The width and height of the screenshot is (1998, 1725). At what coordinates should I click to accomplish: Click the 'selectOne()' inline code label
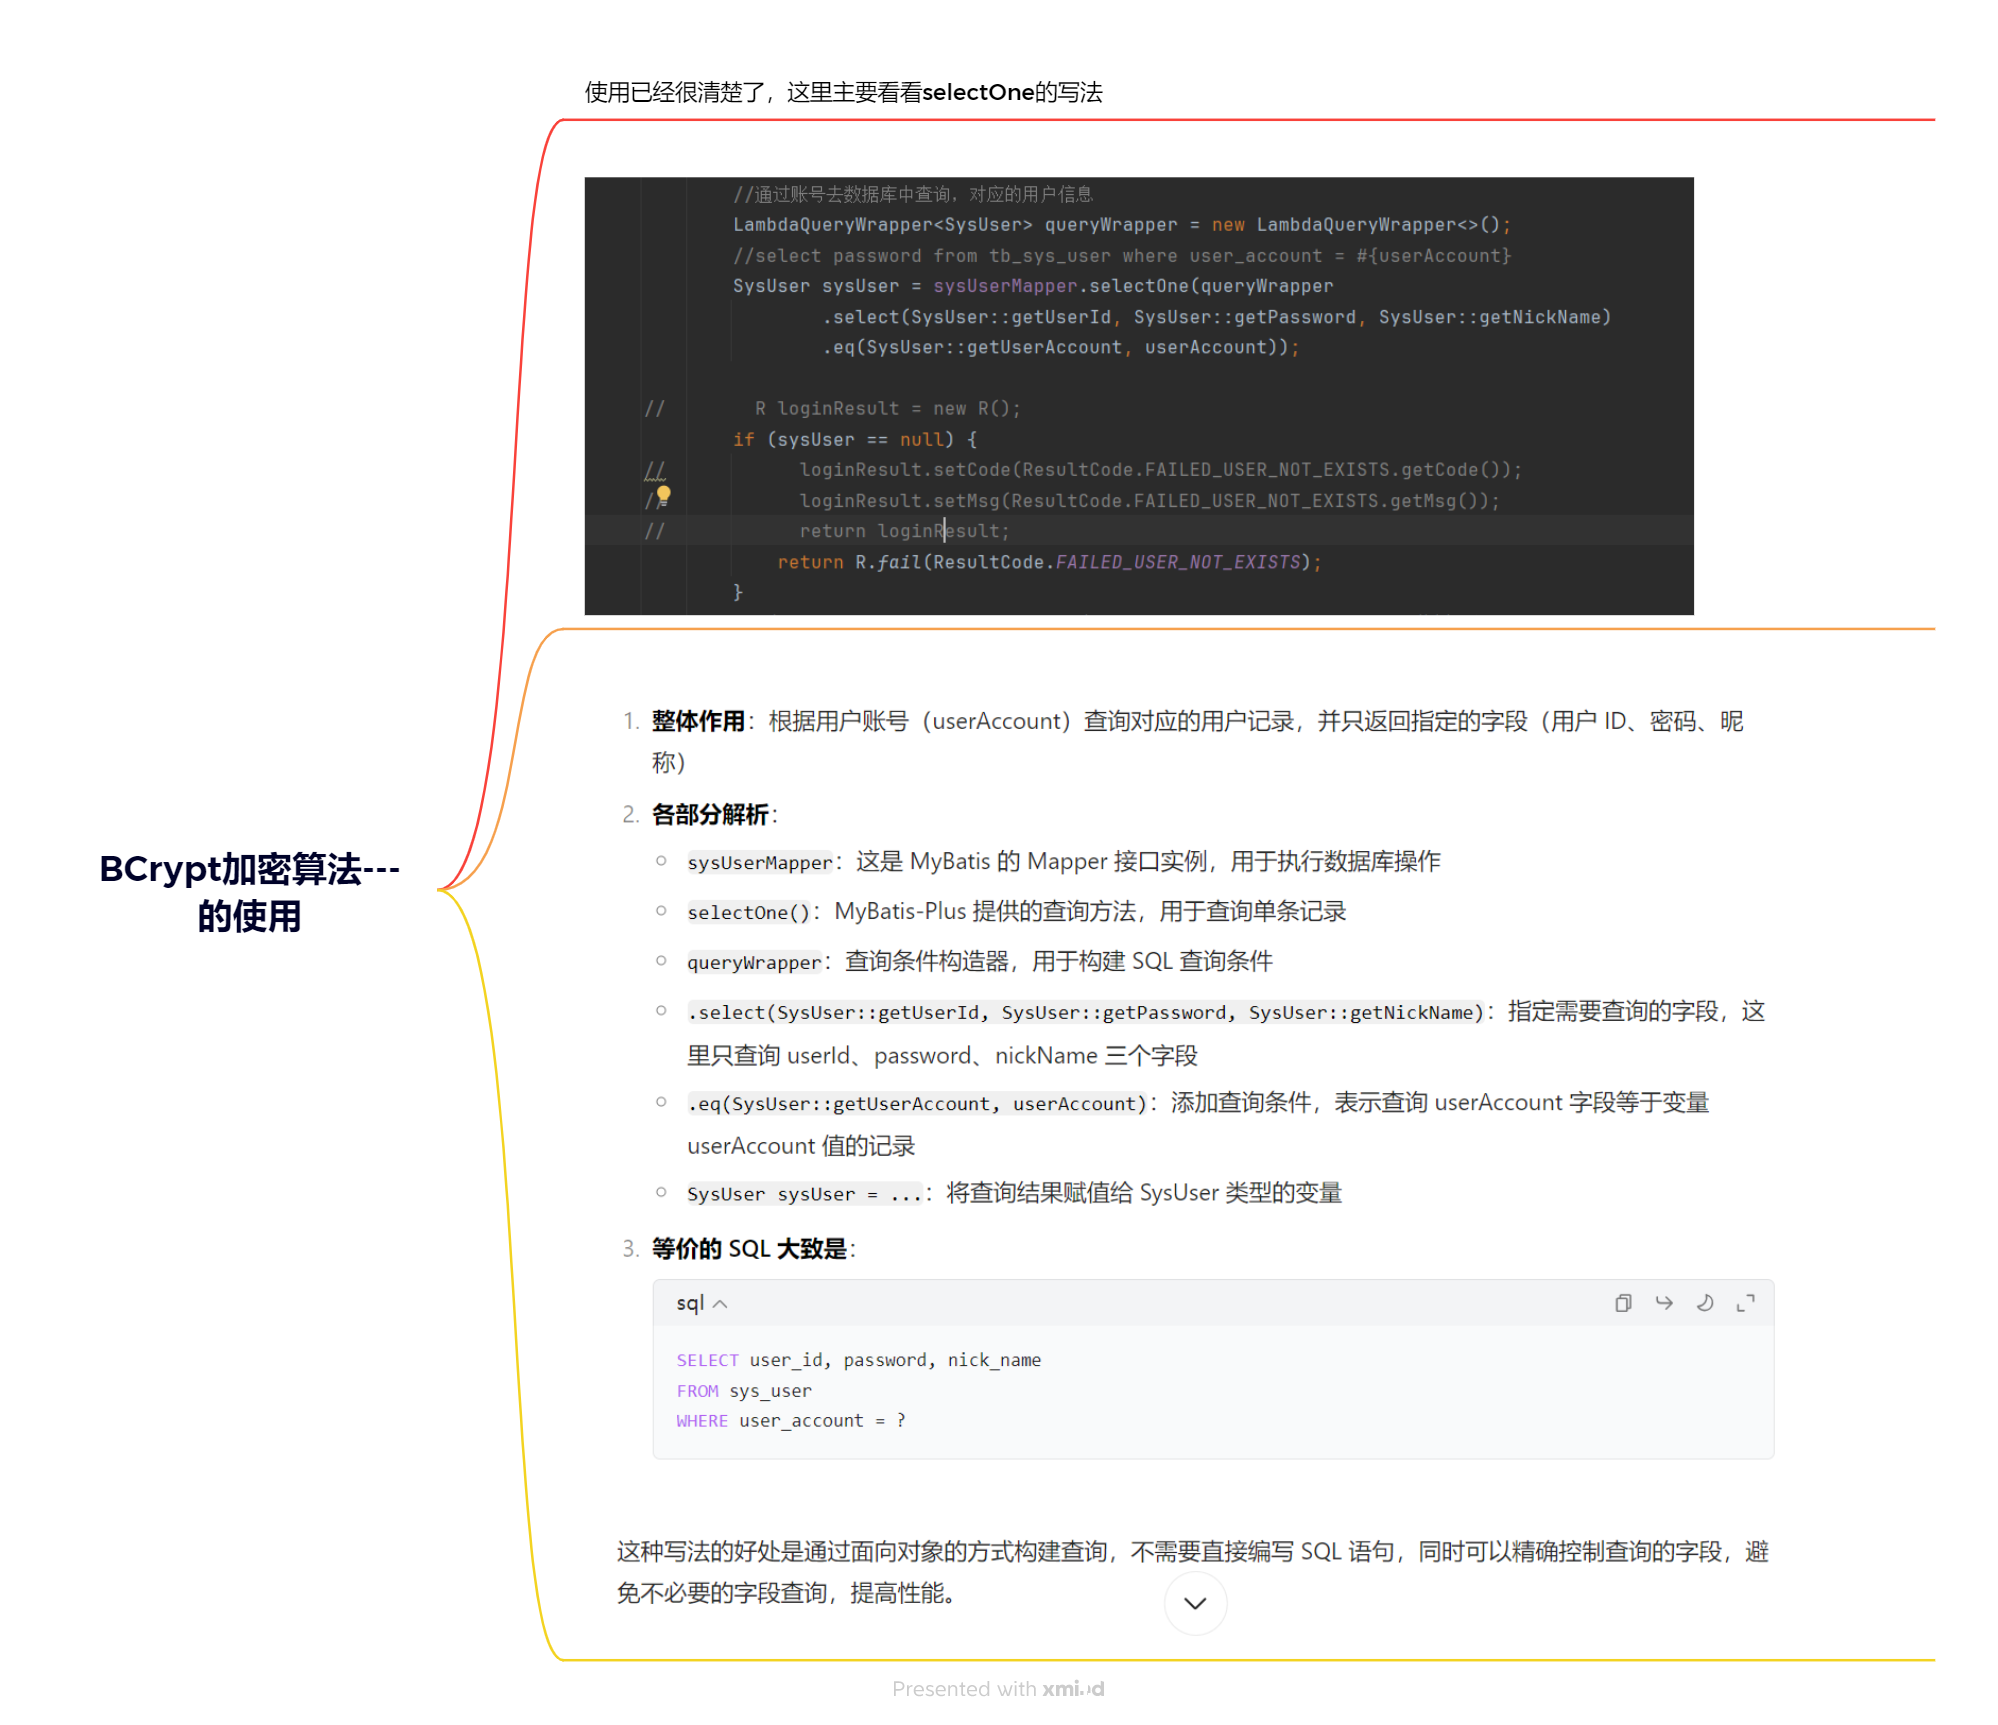[x=749, y=912]
